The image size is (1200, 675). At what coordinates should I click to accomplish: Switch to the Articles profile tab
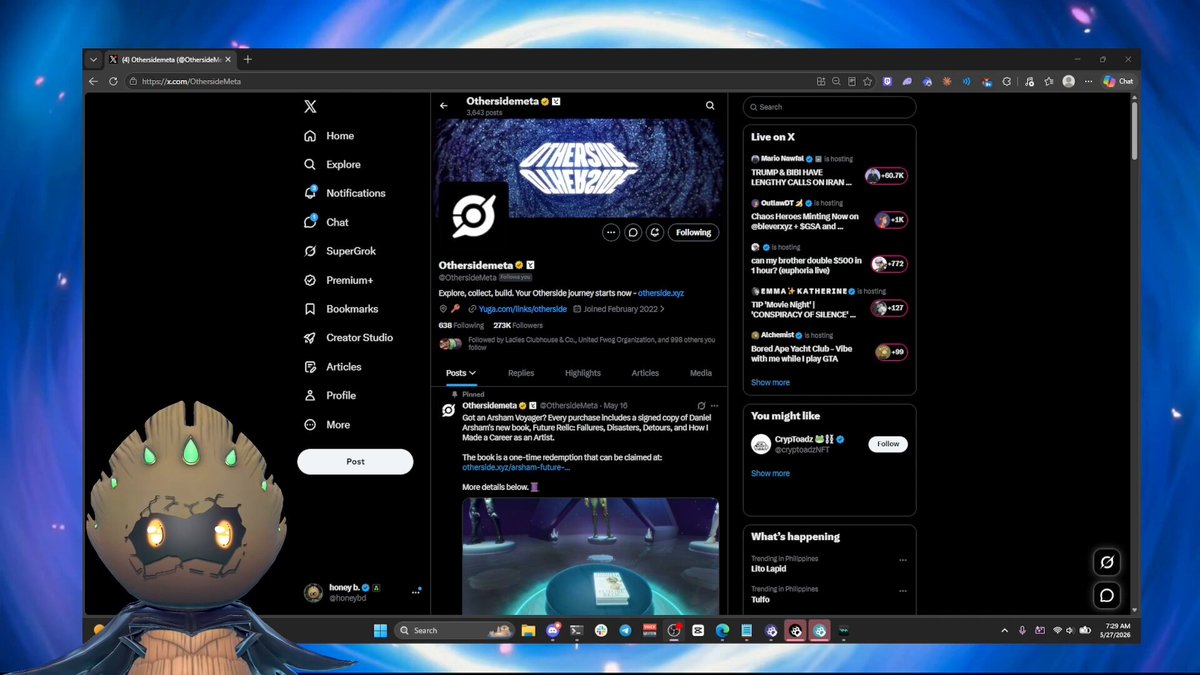(x=645, y=373)
